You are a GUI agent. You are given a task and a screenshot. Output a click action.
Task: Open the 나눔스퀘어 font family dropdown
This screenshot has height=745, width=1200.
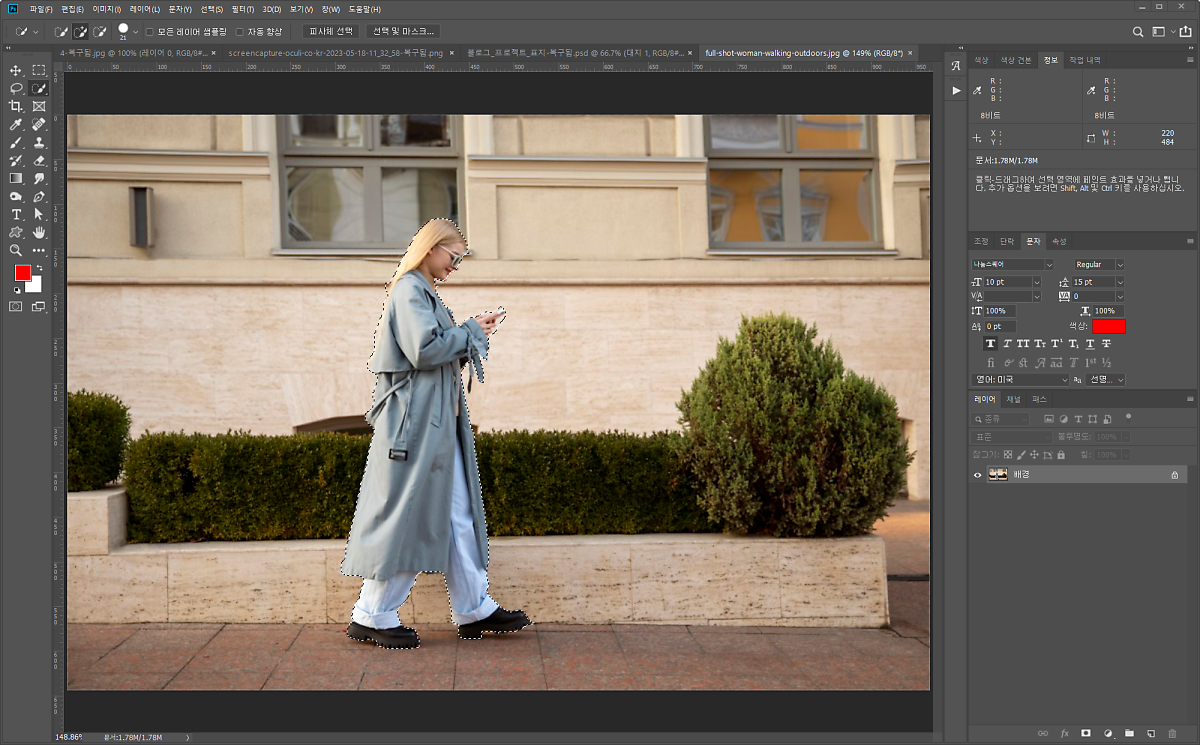click(1048, 265)
